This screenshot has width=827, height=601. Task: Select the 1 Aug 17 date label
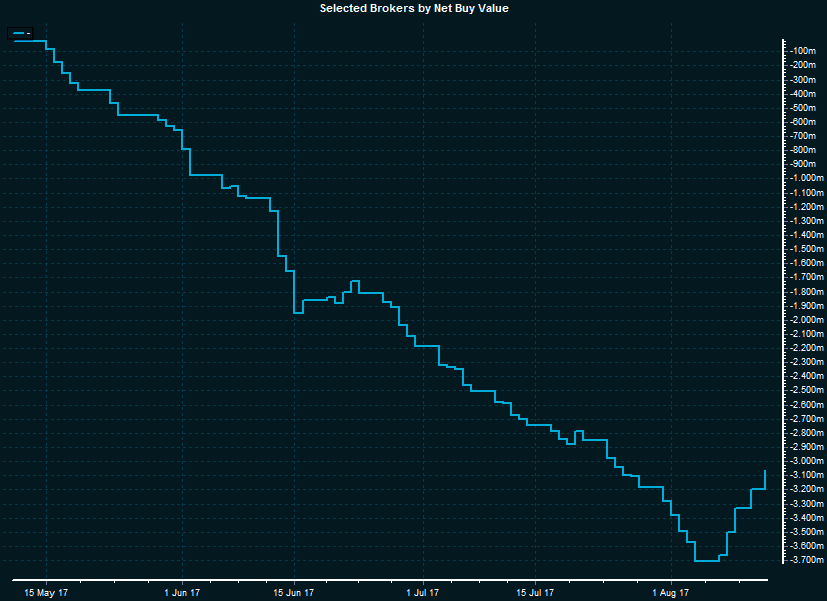coord(670,592)
